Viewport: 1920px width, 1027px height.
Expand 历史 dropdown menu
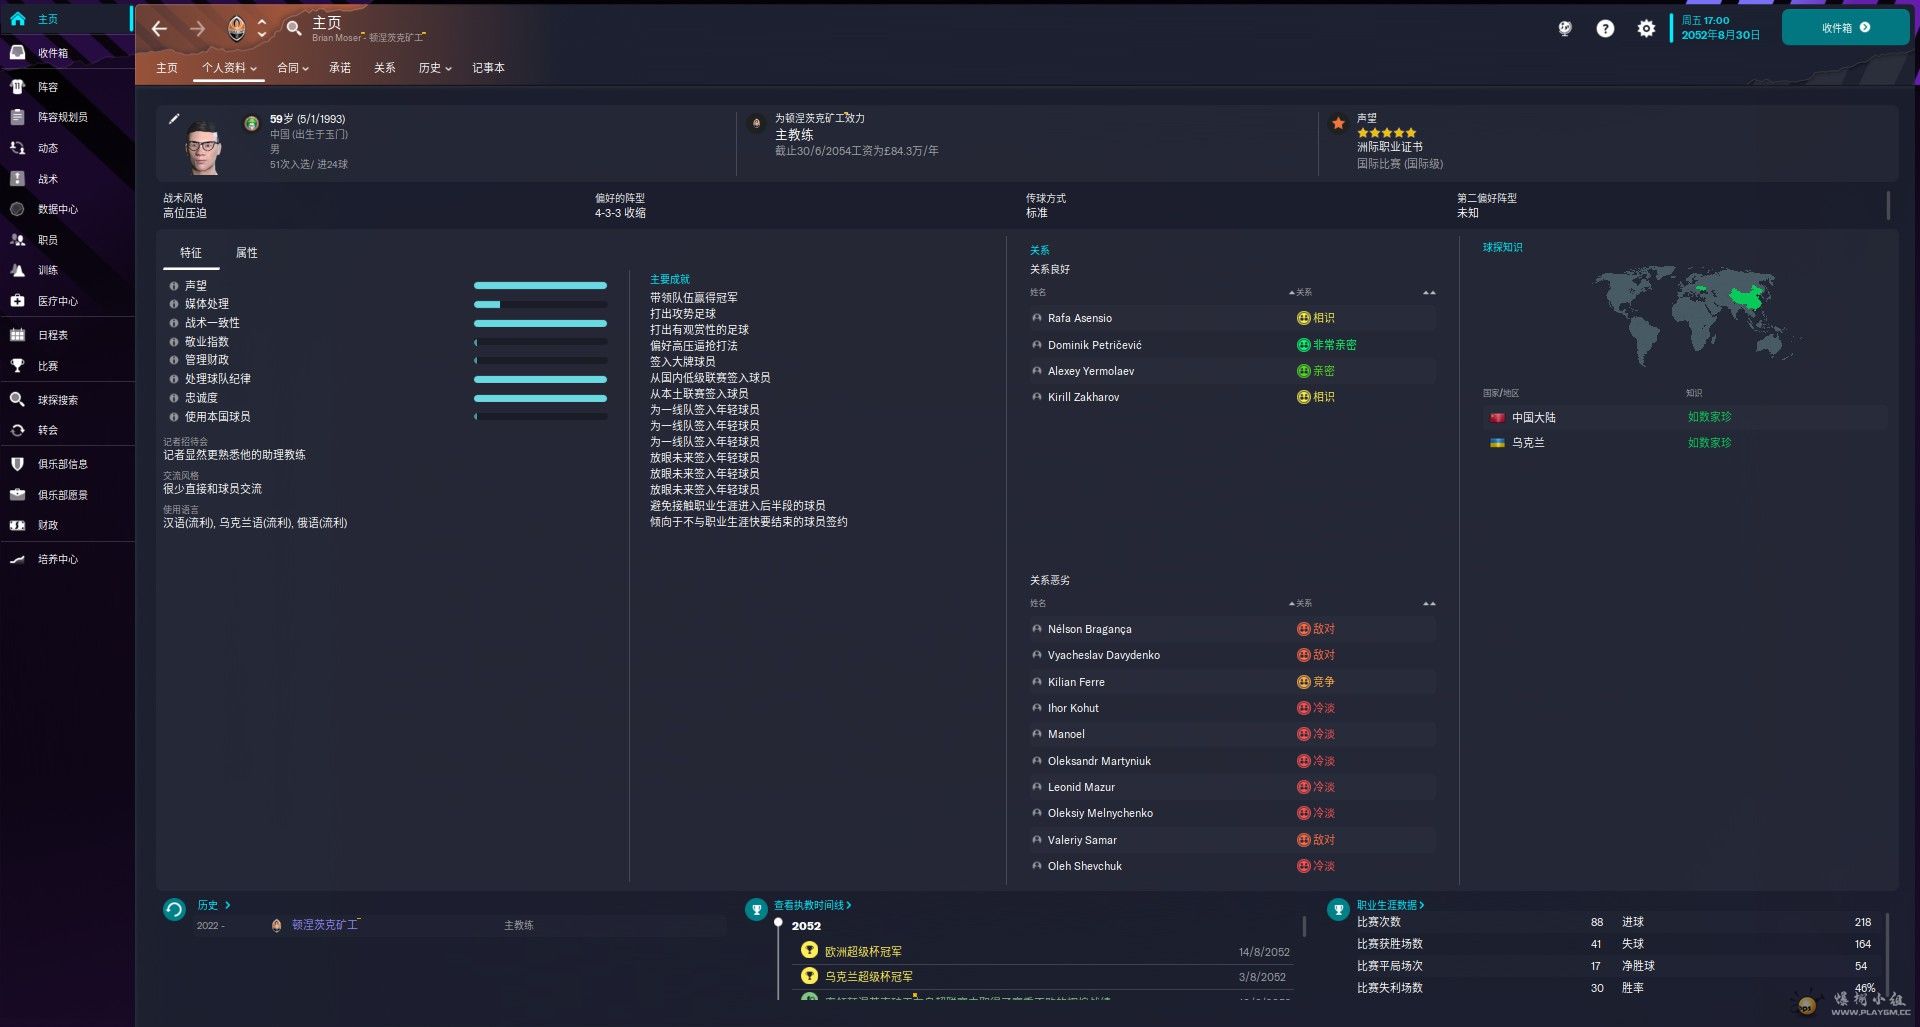[435, 68]
